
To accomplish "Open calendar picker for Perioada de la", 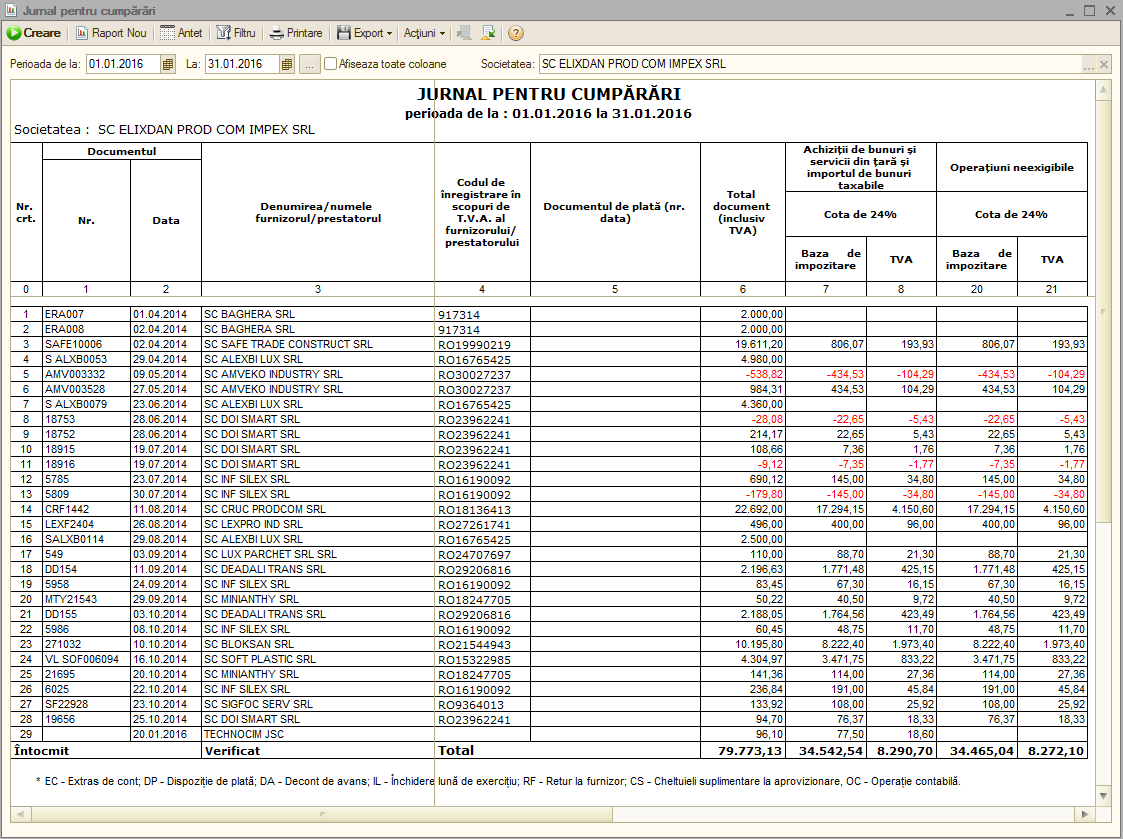I will (168, 64).
